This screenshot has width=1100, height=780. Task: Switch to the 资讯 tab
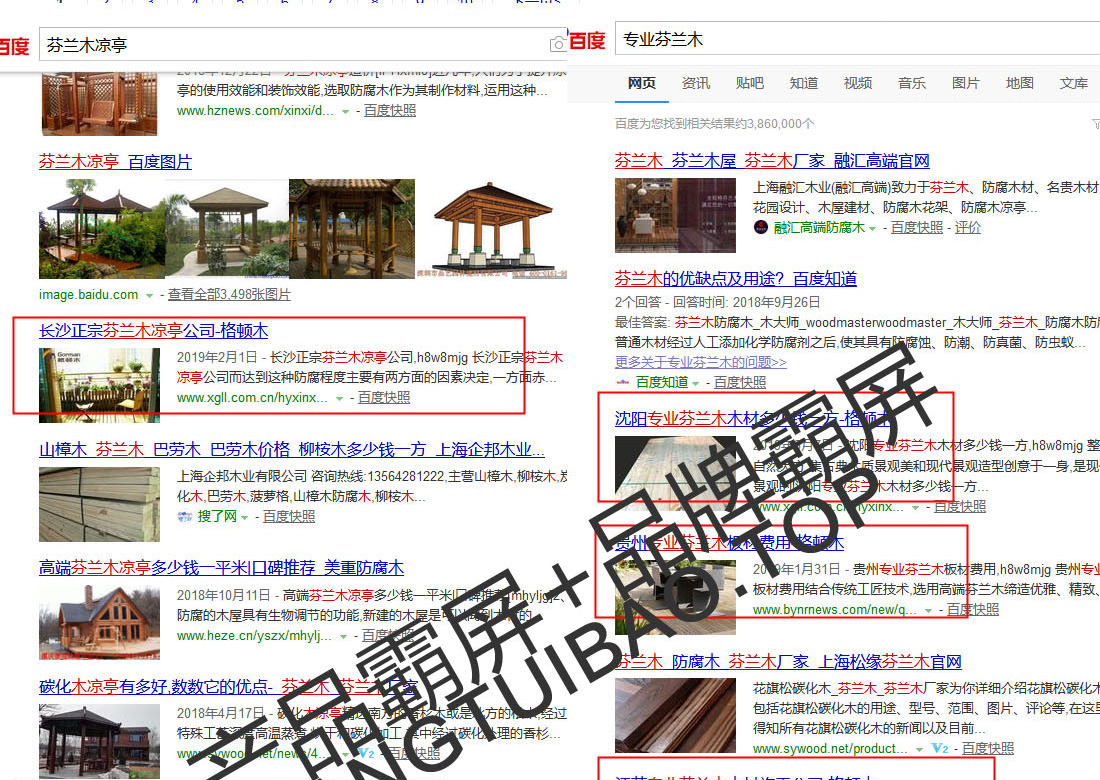(695, 83)
